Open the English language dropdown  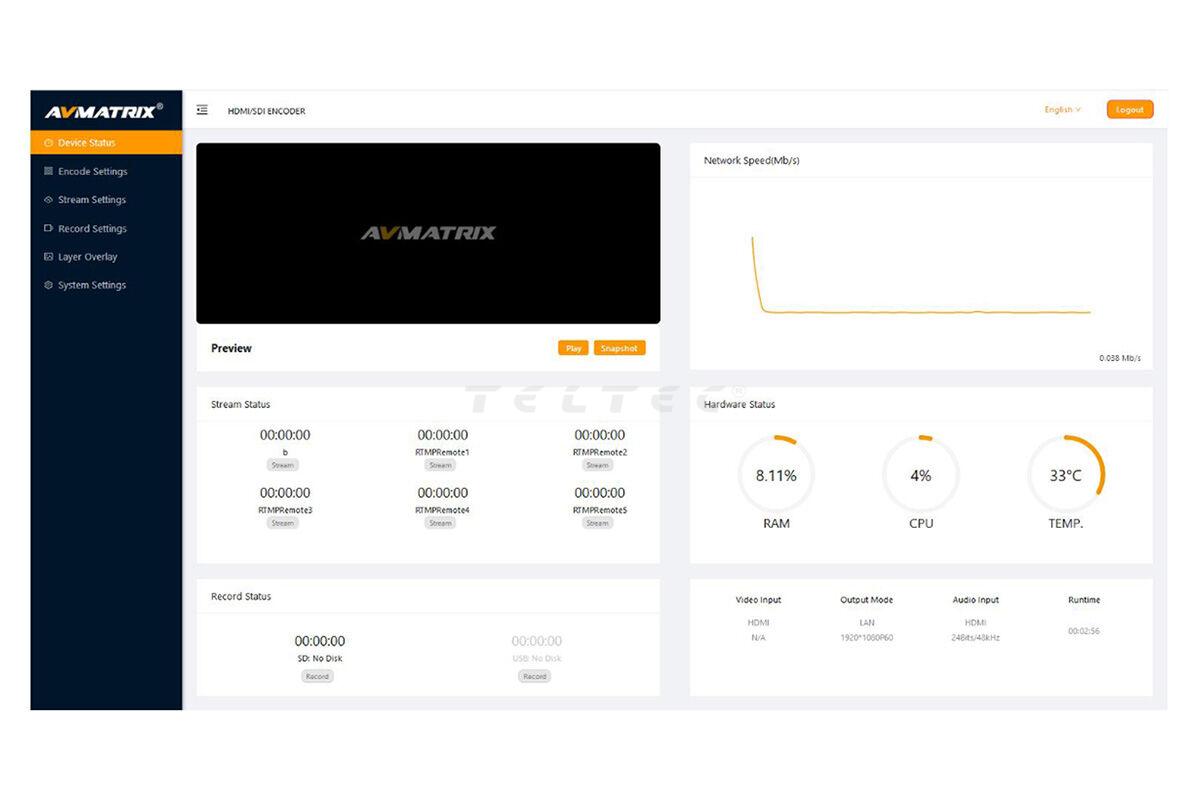[x=1062, y=110]
